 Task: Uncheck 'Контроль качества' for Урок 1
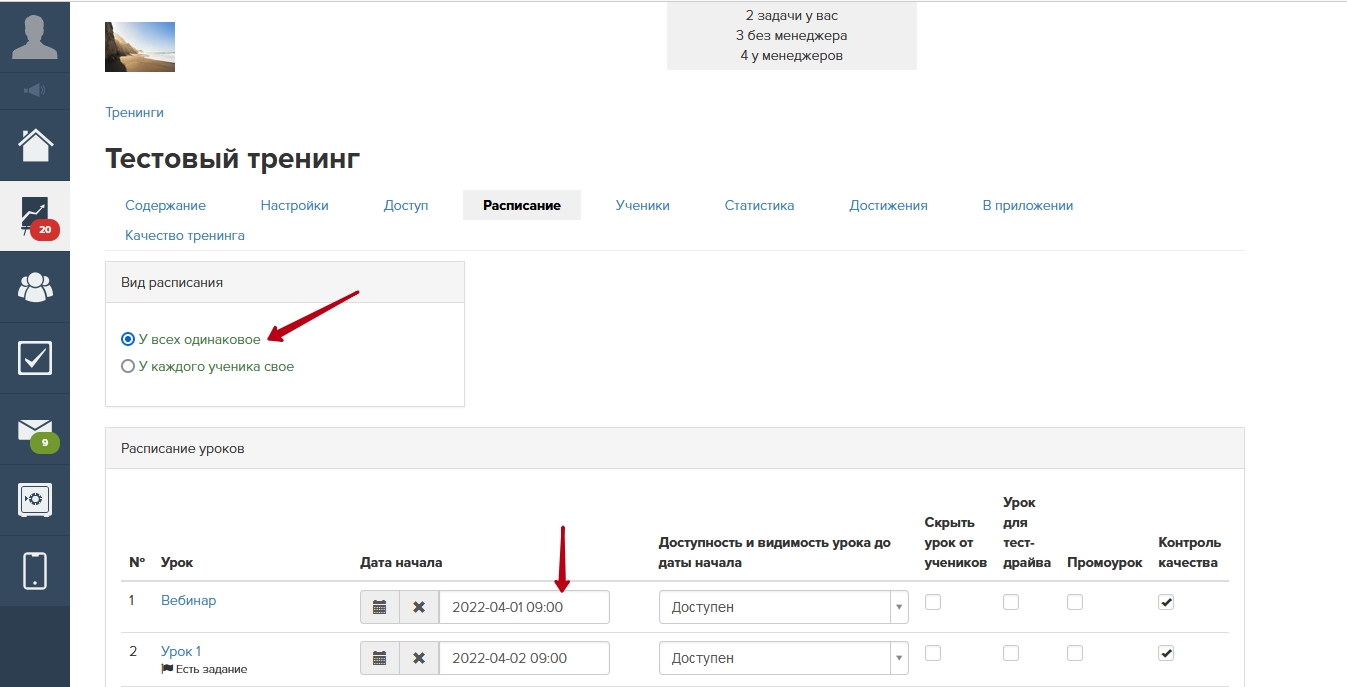pos(1166,653)
